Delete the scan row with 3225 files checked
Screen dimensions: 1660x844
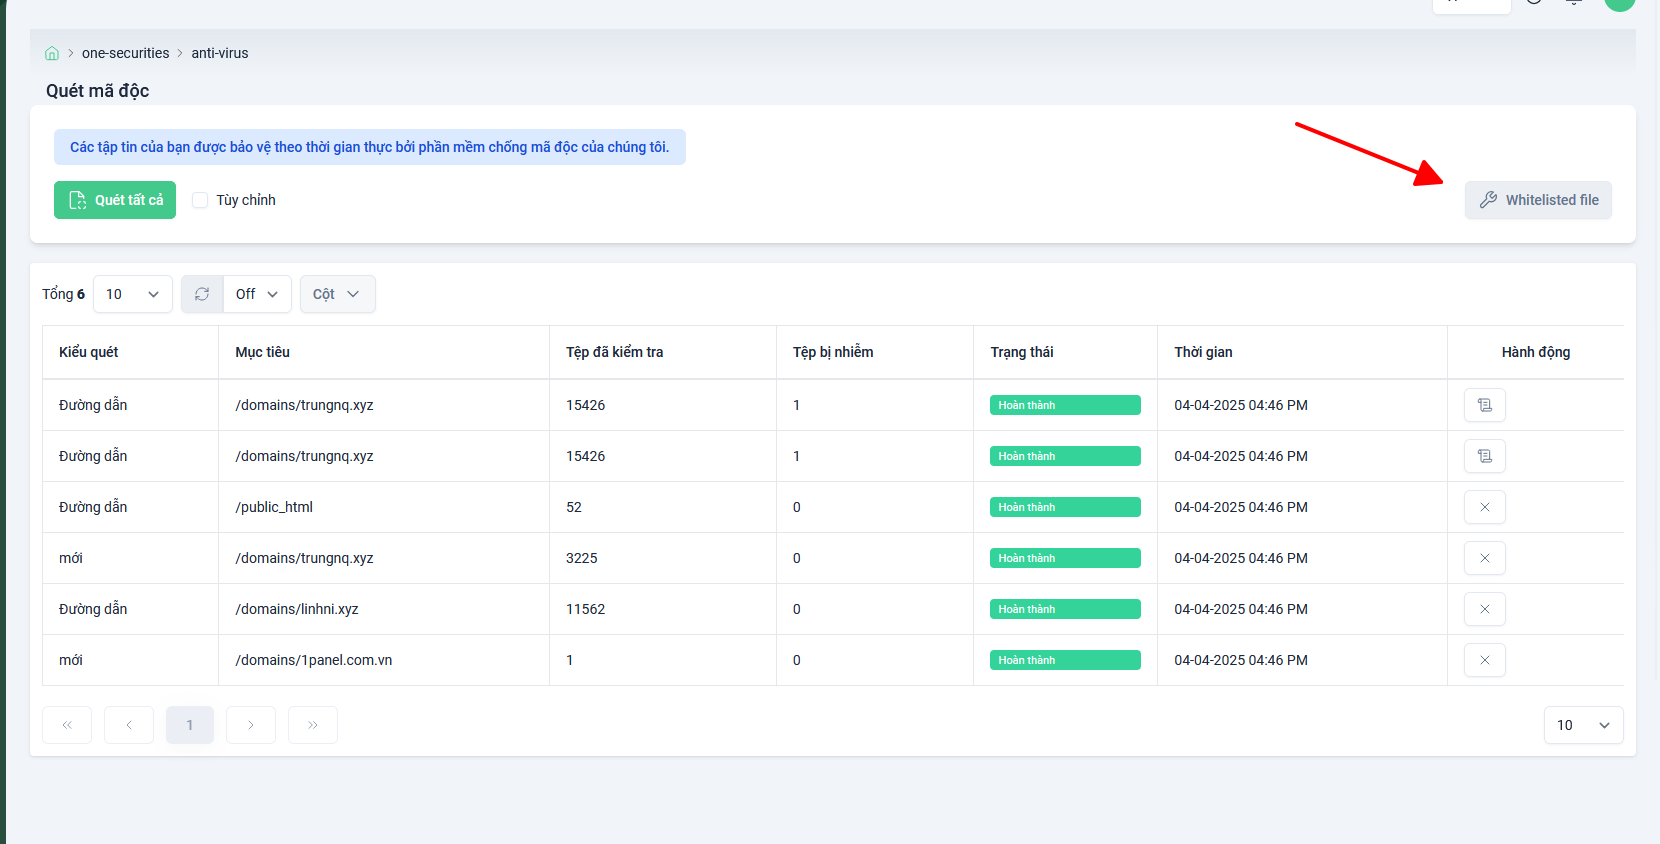pos(1485,558)
